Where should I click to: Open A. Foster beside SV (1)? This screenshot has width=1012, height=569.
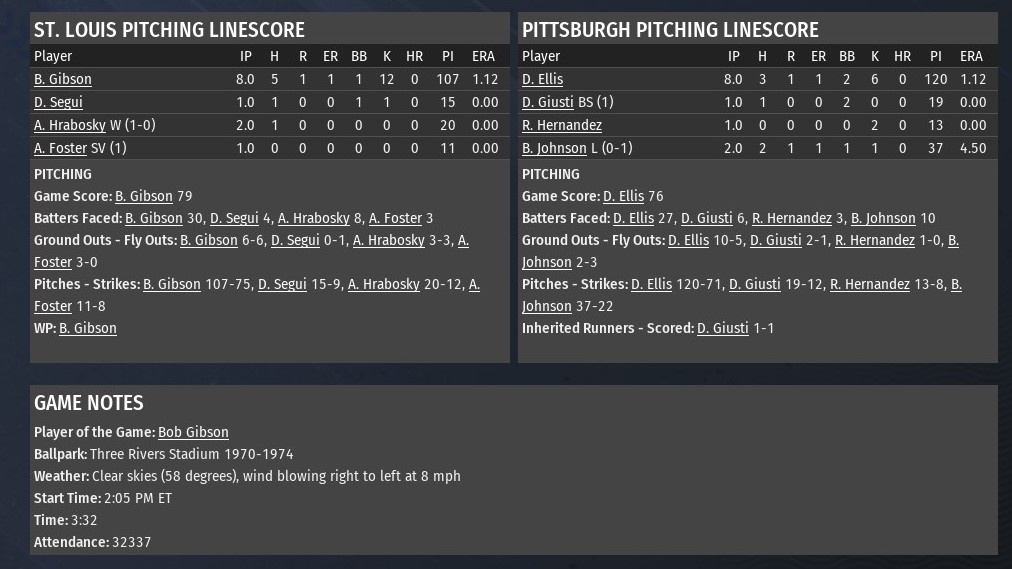[x=61, y=148]
